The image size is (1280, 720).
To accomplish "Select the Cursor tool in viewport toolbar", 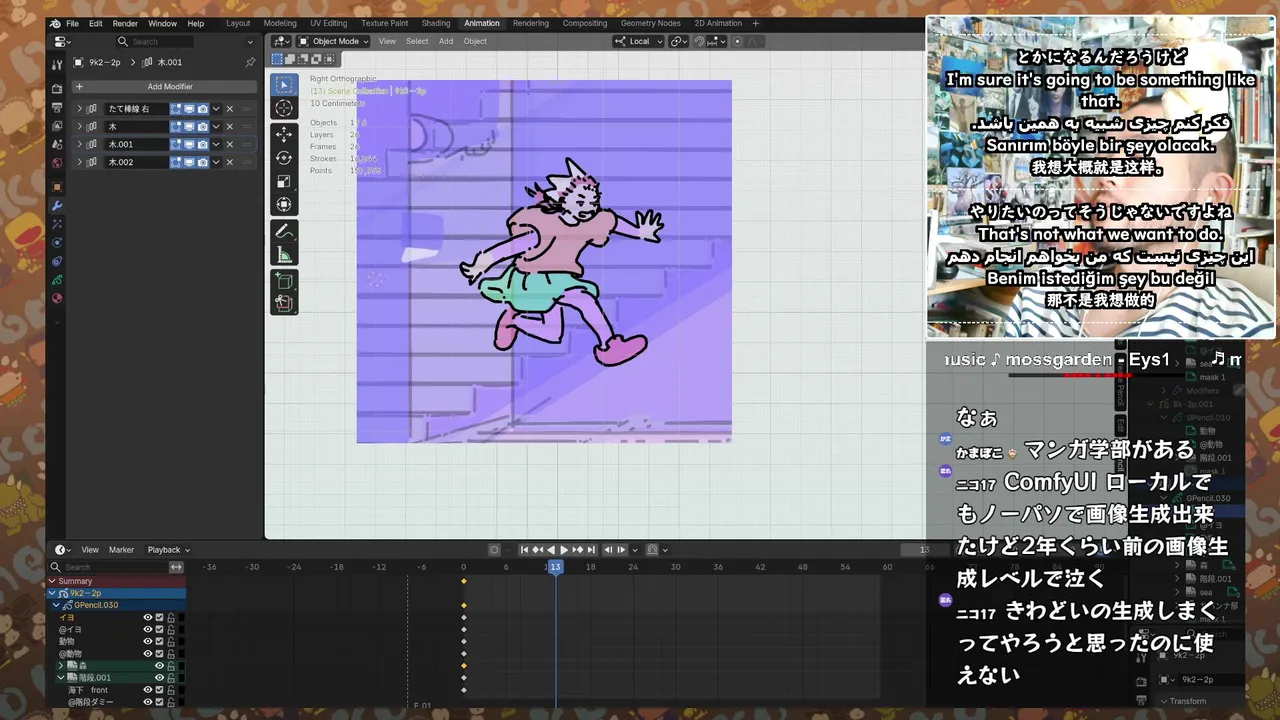I will click(x=284, y=109).
